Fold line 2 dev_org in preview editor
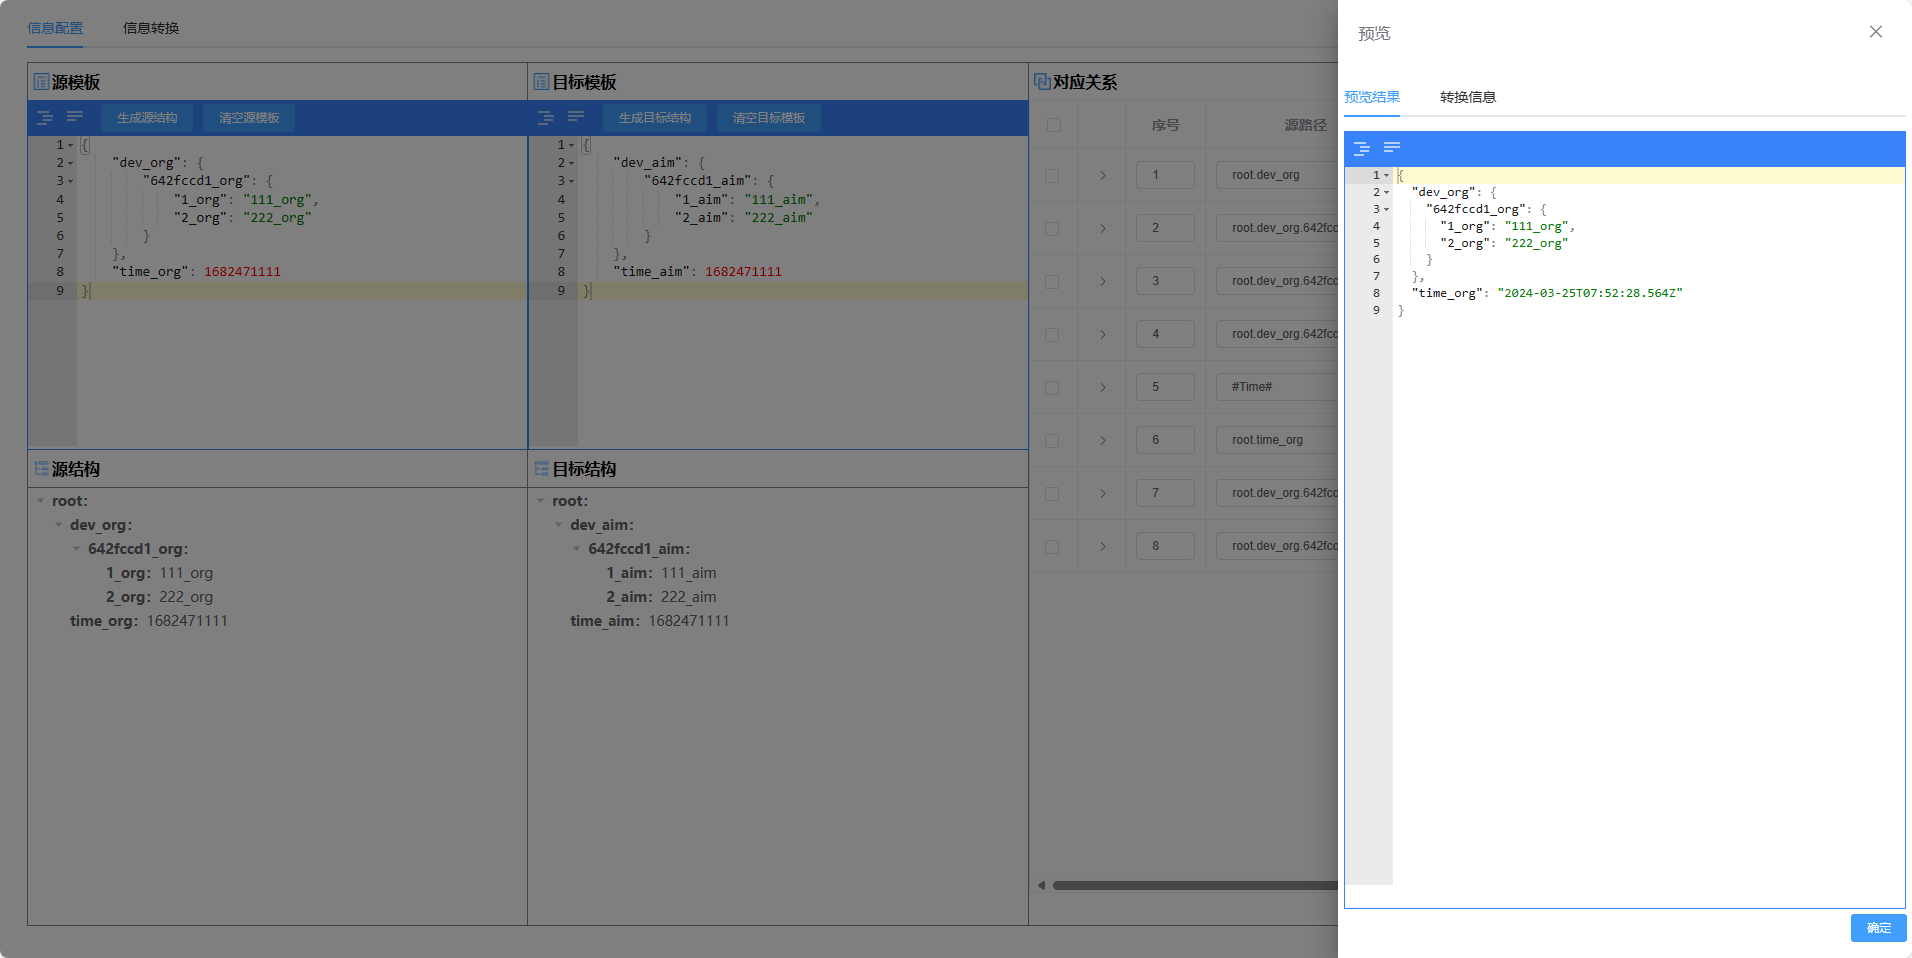1912x958 pixels. [x=1386, y=192]
